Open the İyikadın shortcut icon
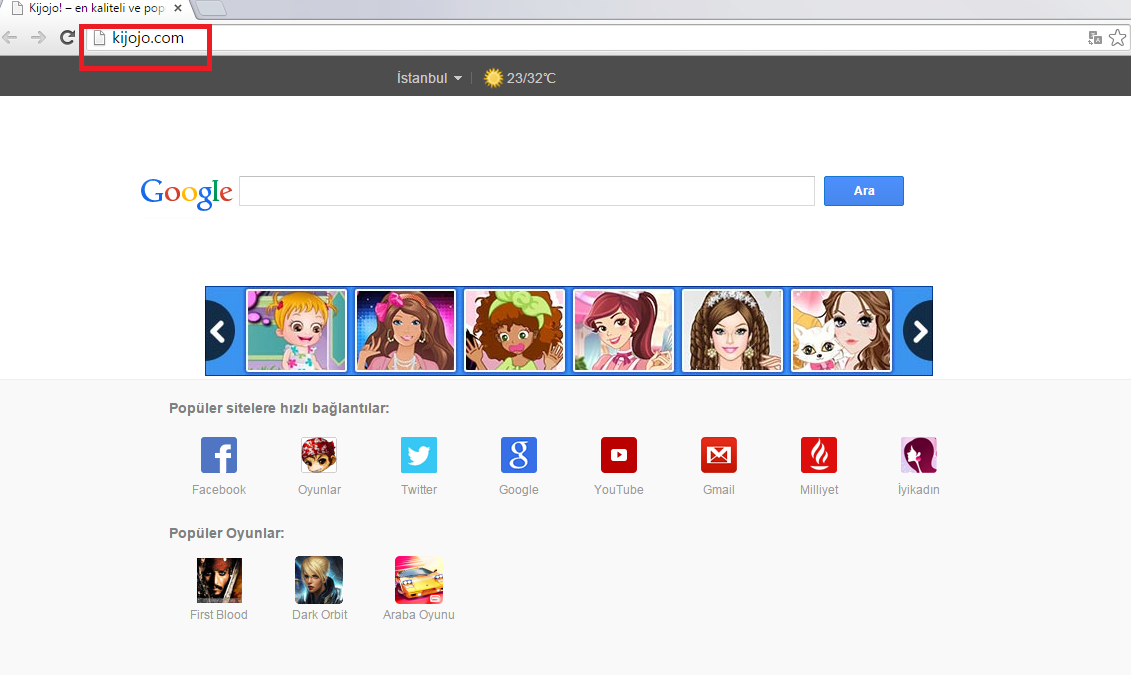Viewport: 1131px width, 675px height. click(x=918, y=455)
